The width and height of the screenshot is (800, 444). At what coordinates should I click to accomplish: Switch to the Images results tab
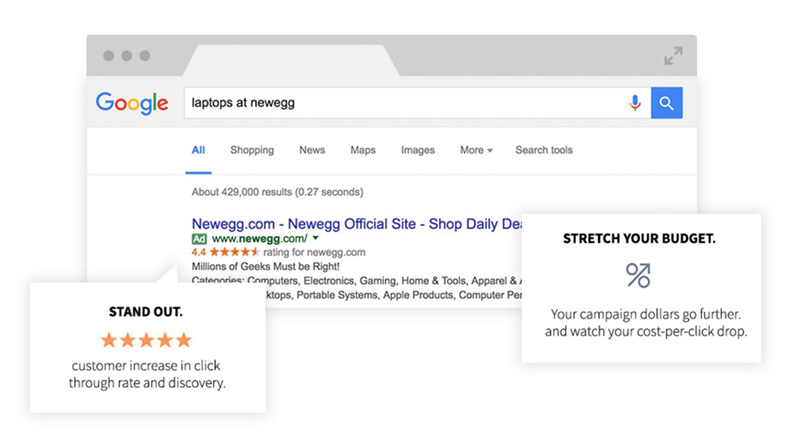tap(418, 150)
